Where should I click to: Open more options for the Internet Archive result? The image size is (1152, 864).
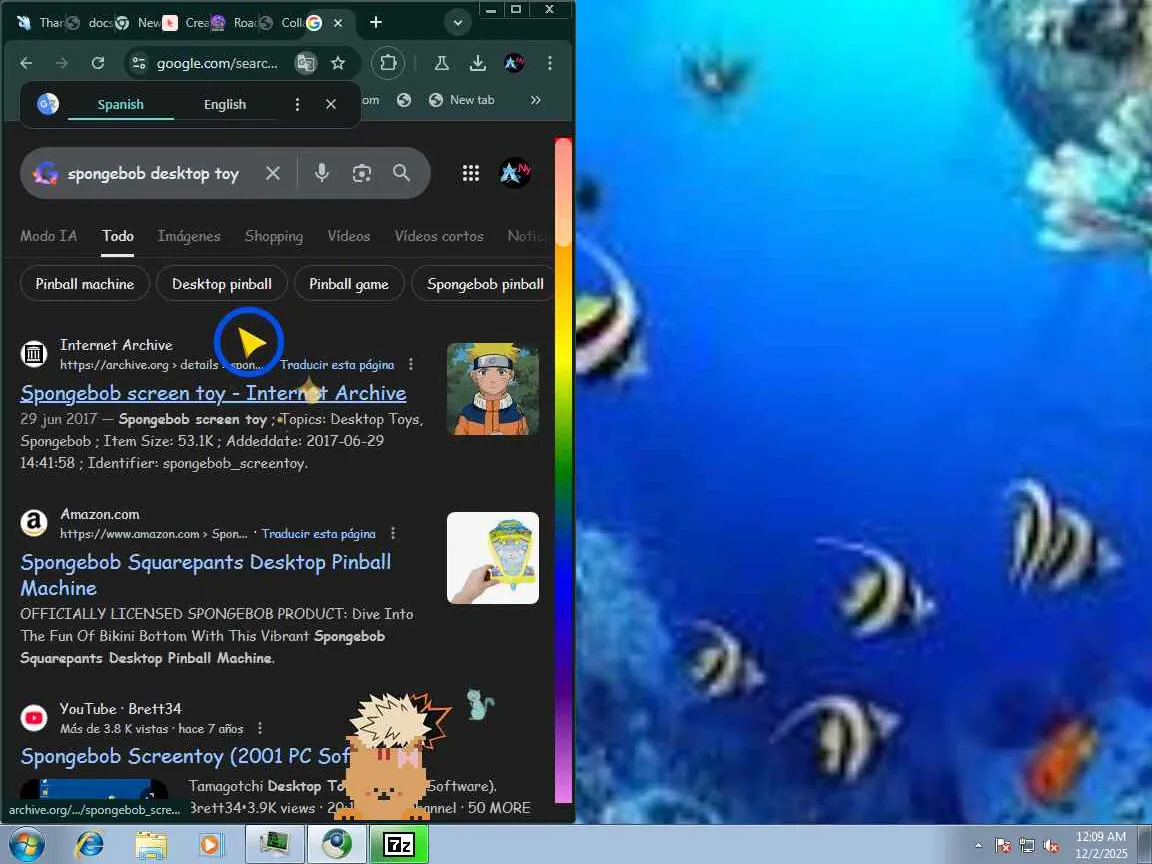[411, 364]
